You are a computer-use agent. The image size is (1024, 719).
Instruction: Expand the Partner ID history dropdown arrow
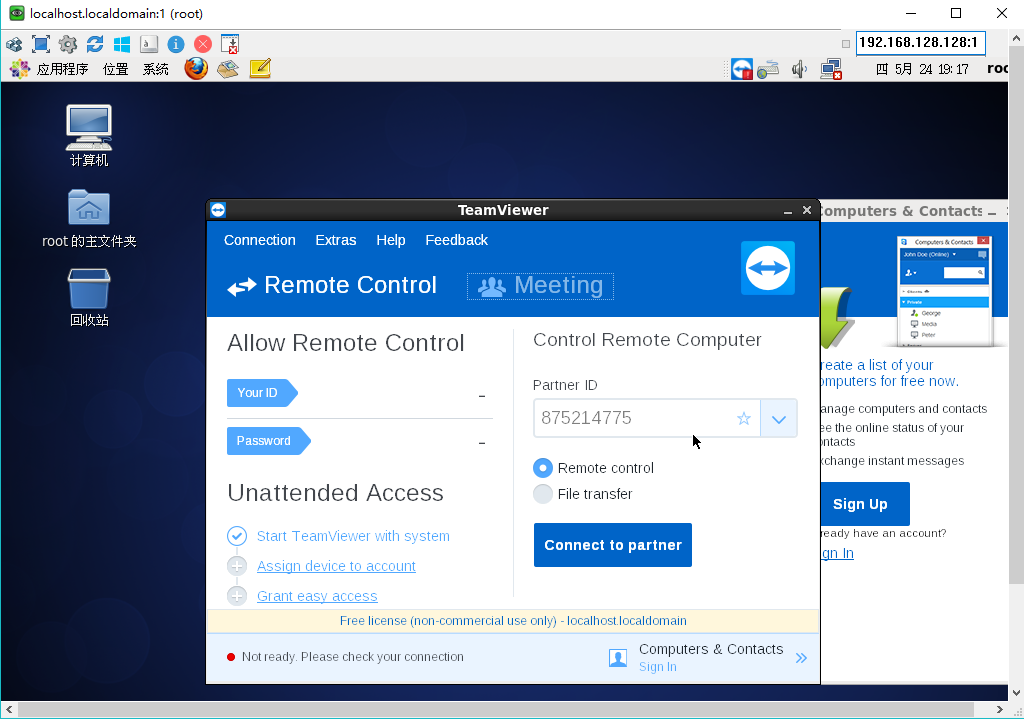[x=778, y=419]
